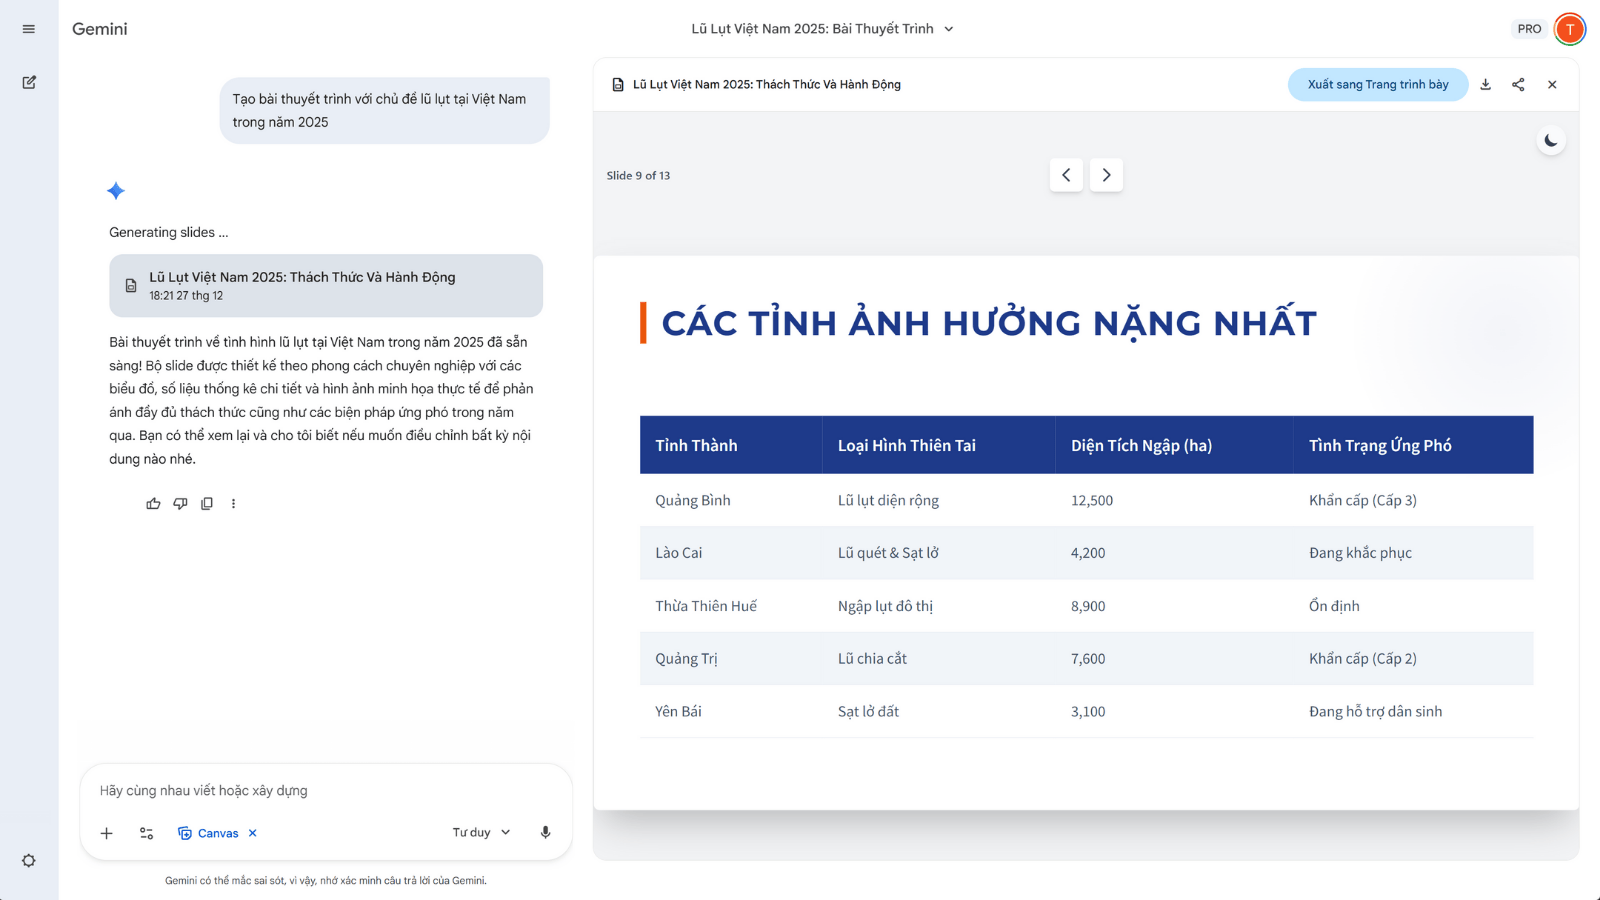Toggle dark mode with moon icon
Viewport: 1600px width, 900px height.
click(x=1550, y=141)
